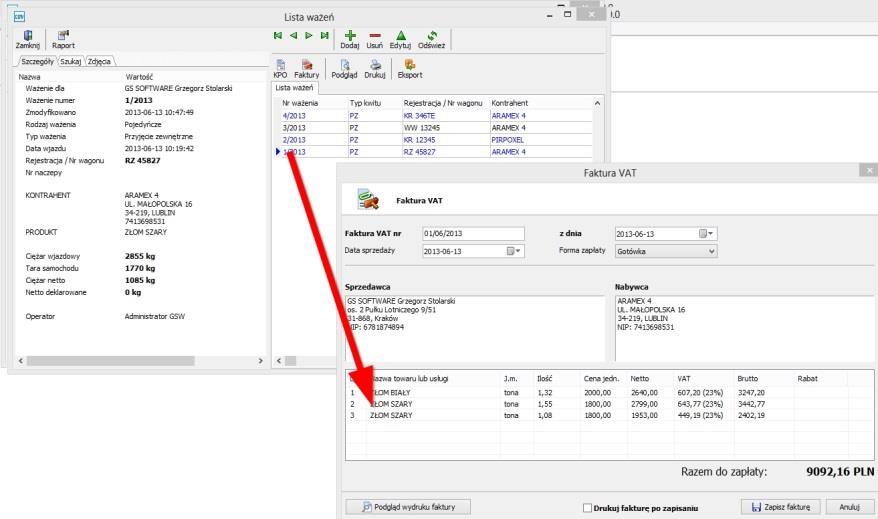The height and width of the screenshot is (519, 878).
Task: Expand the Forma zapłaty Gotówka combo box
Action: pos(666,251)
